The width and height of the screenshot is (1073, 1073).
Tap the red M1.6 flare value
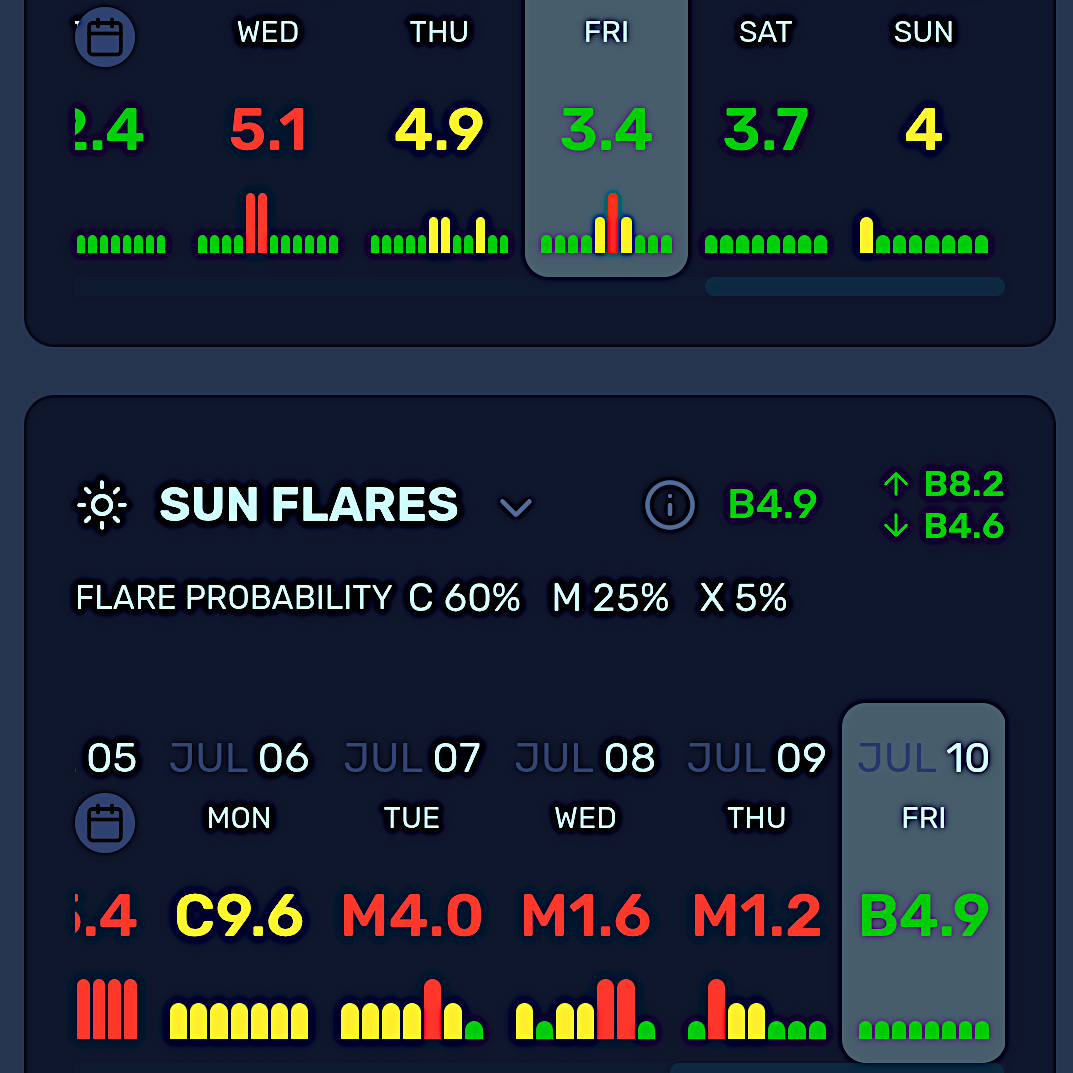click(x=585, y=915)
